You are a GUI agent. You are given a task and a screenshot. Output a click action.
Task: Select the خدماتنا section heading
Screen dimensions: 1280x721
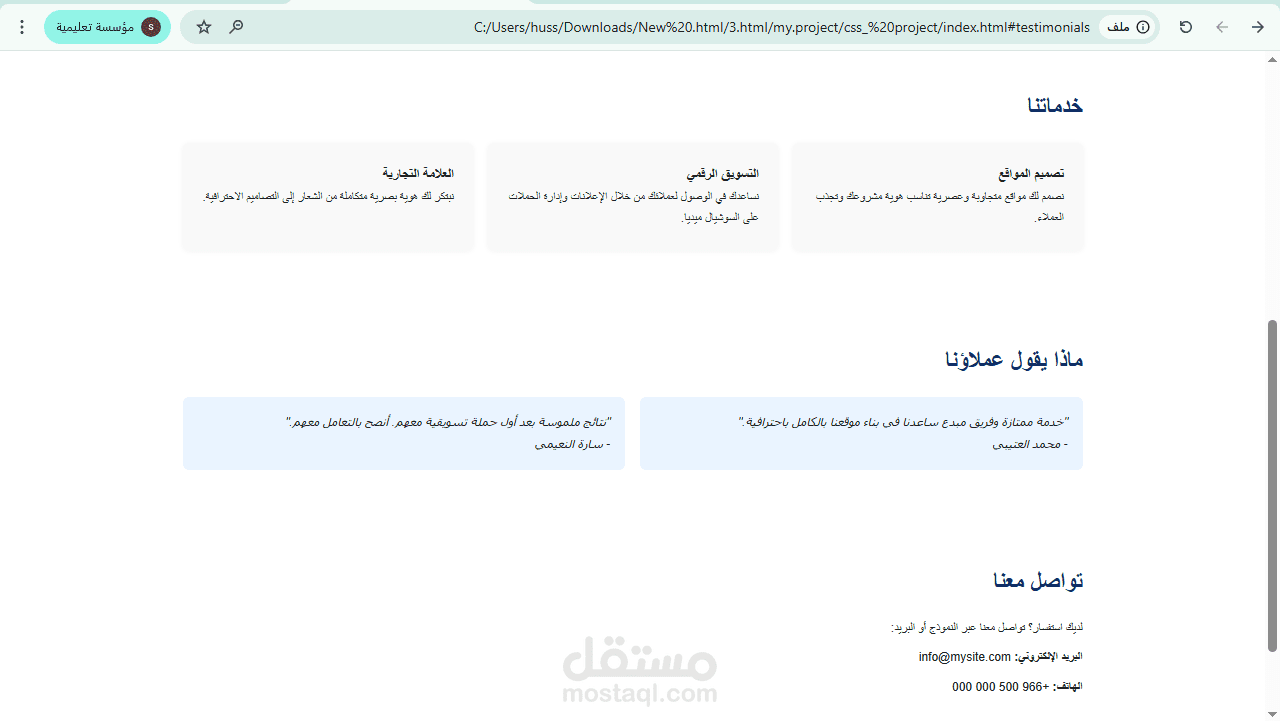coord(1055,105)
